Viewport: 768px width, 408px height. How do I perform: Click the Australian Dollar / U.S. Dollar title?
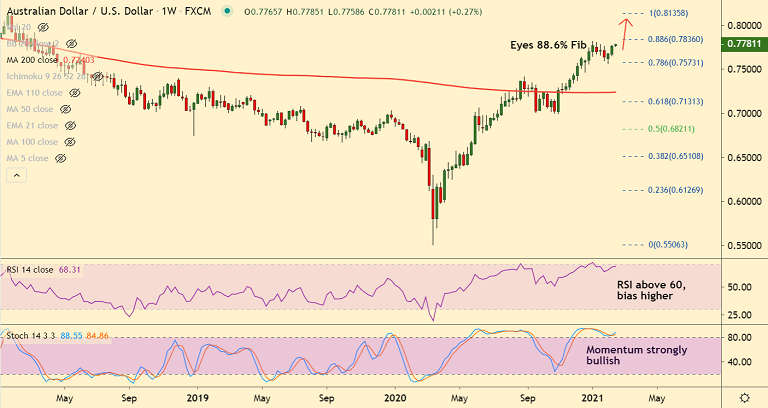80,11
